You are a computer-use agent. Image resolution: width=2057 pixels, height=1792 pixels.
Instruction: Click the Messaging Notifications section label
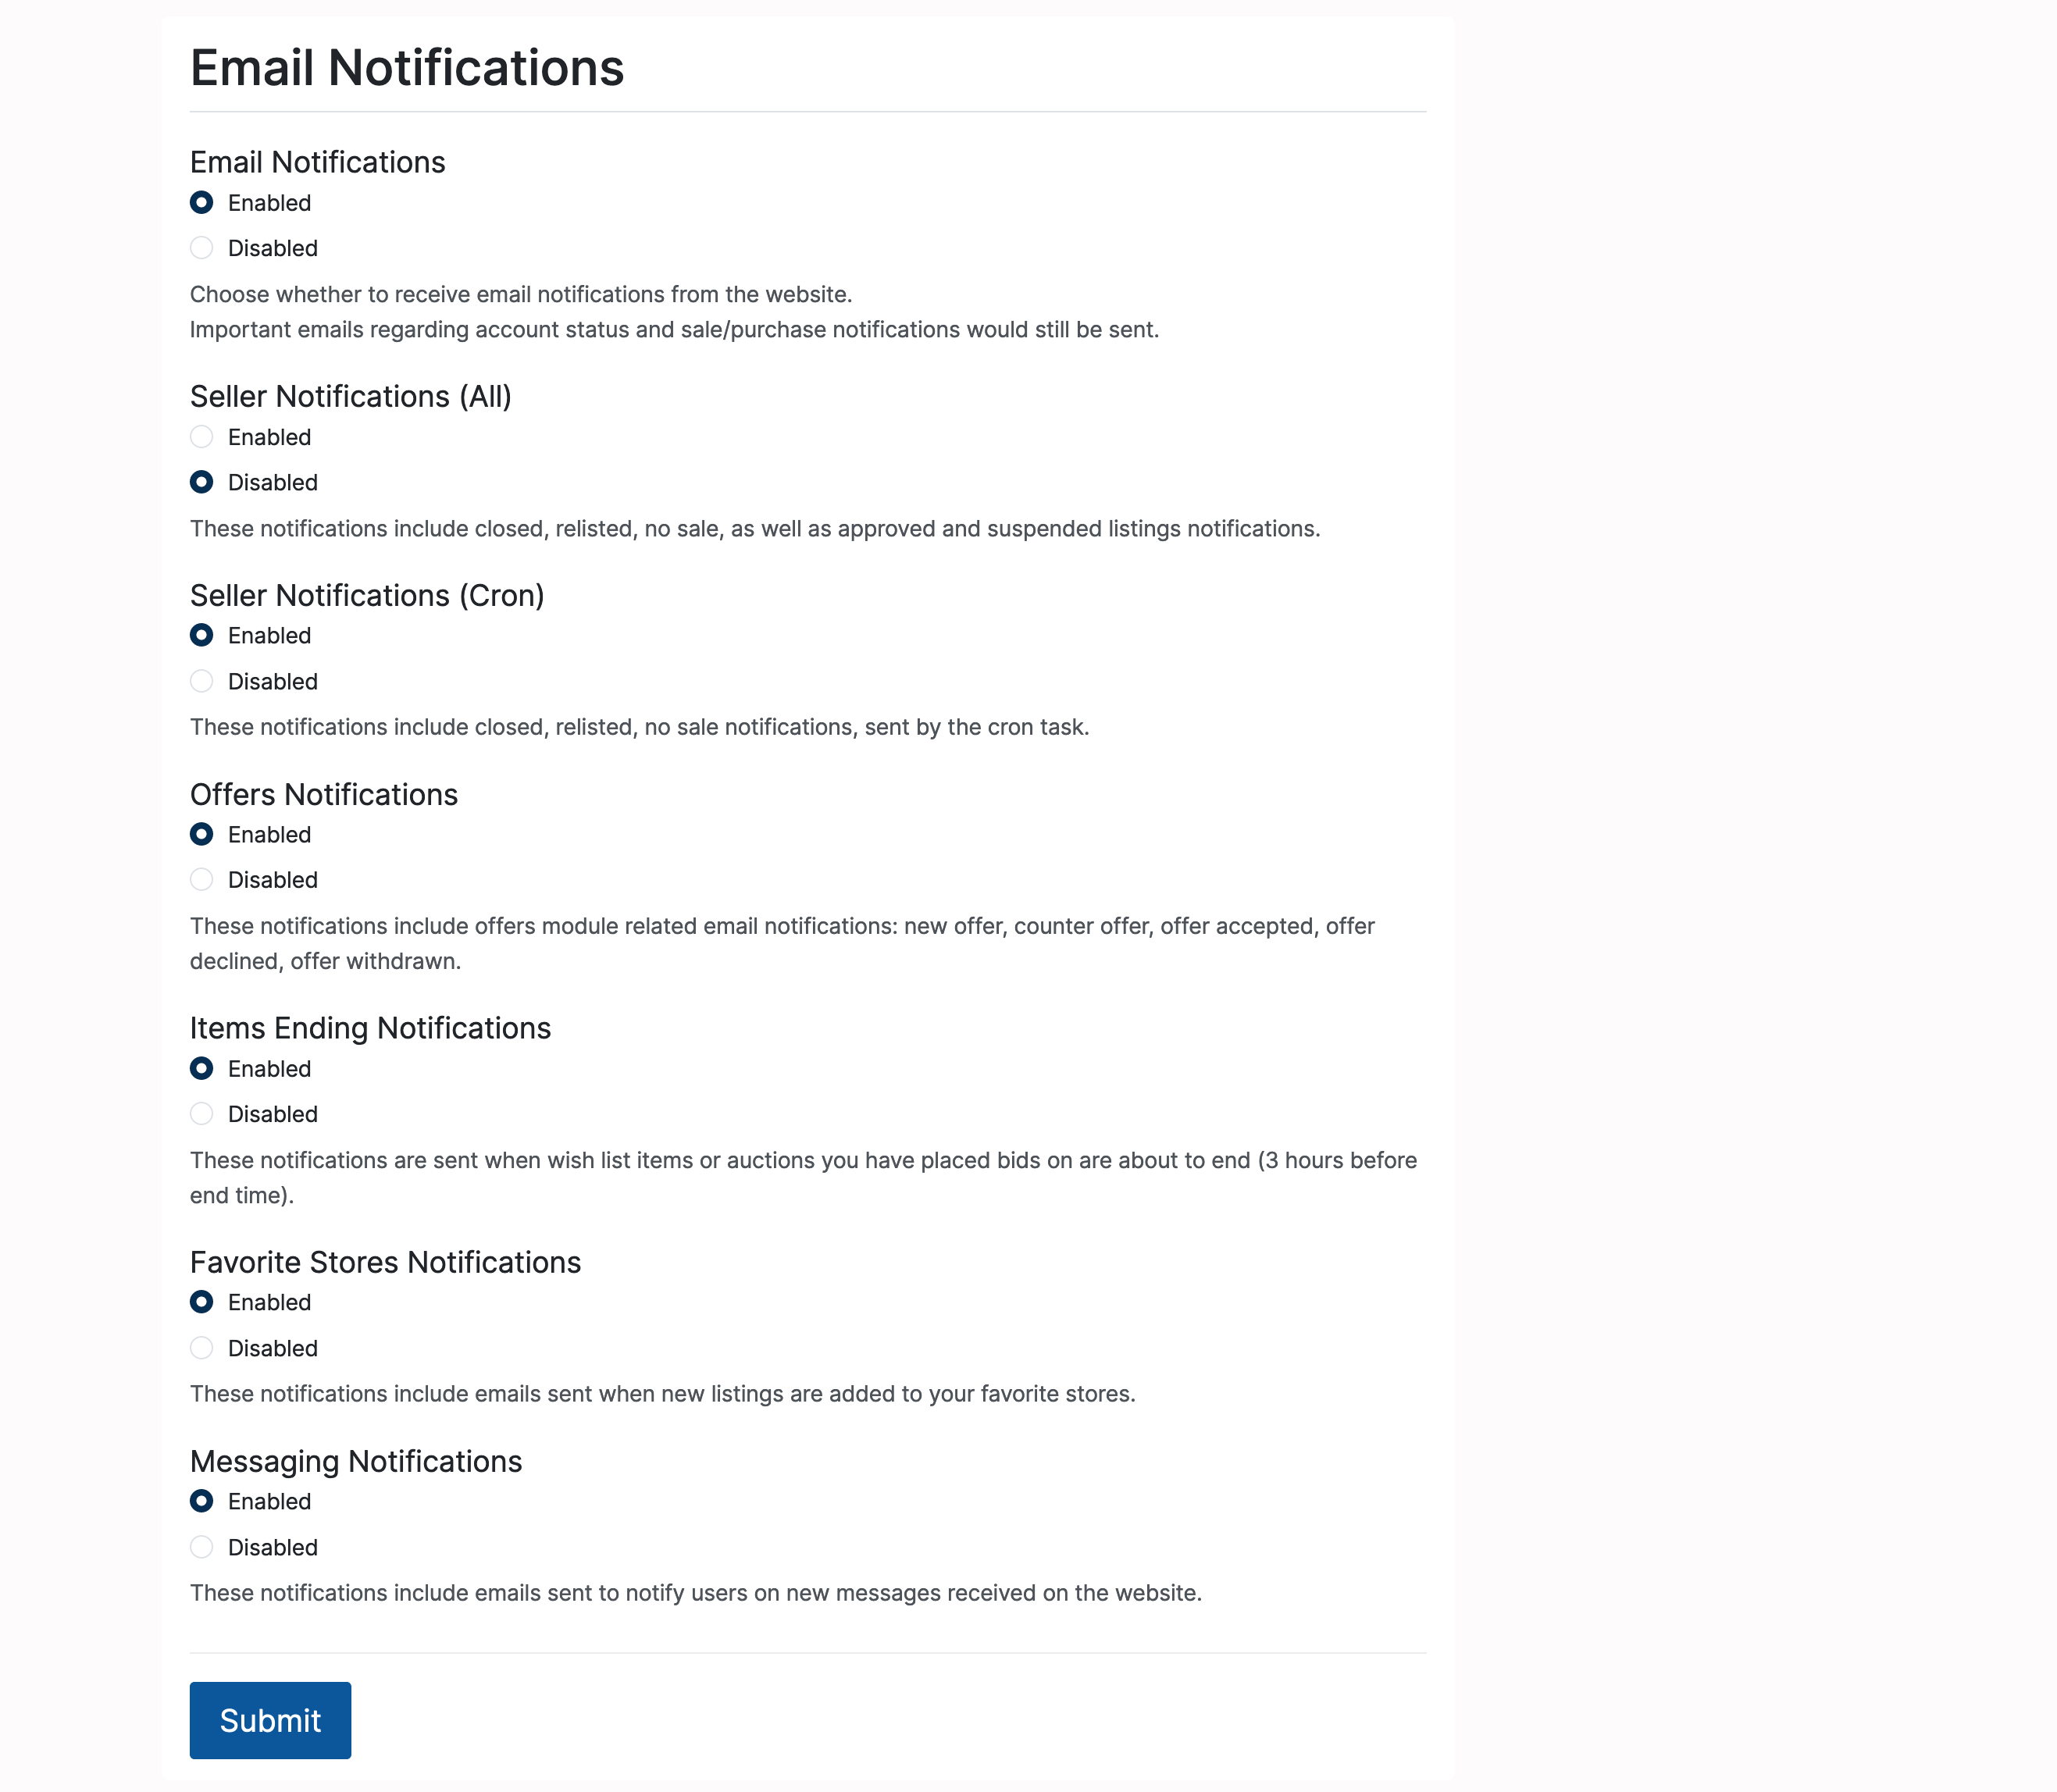(x=356, y=1461)
